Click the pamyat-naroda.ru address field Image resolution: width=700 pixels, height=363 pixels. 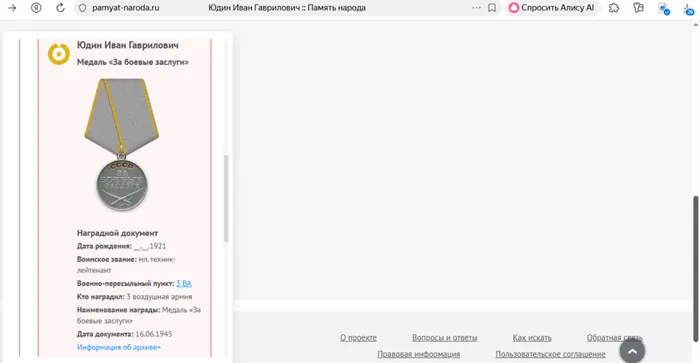[x=125, y=8]
